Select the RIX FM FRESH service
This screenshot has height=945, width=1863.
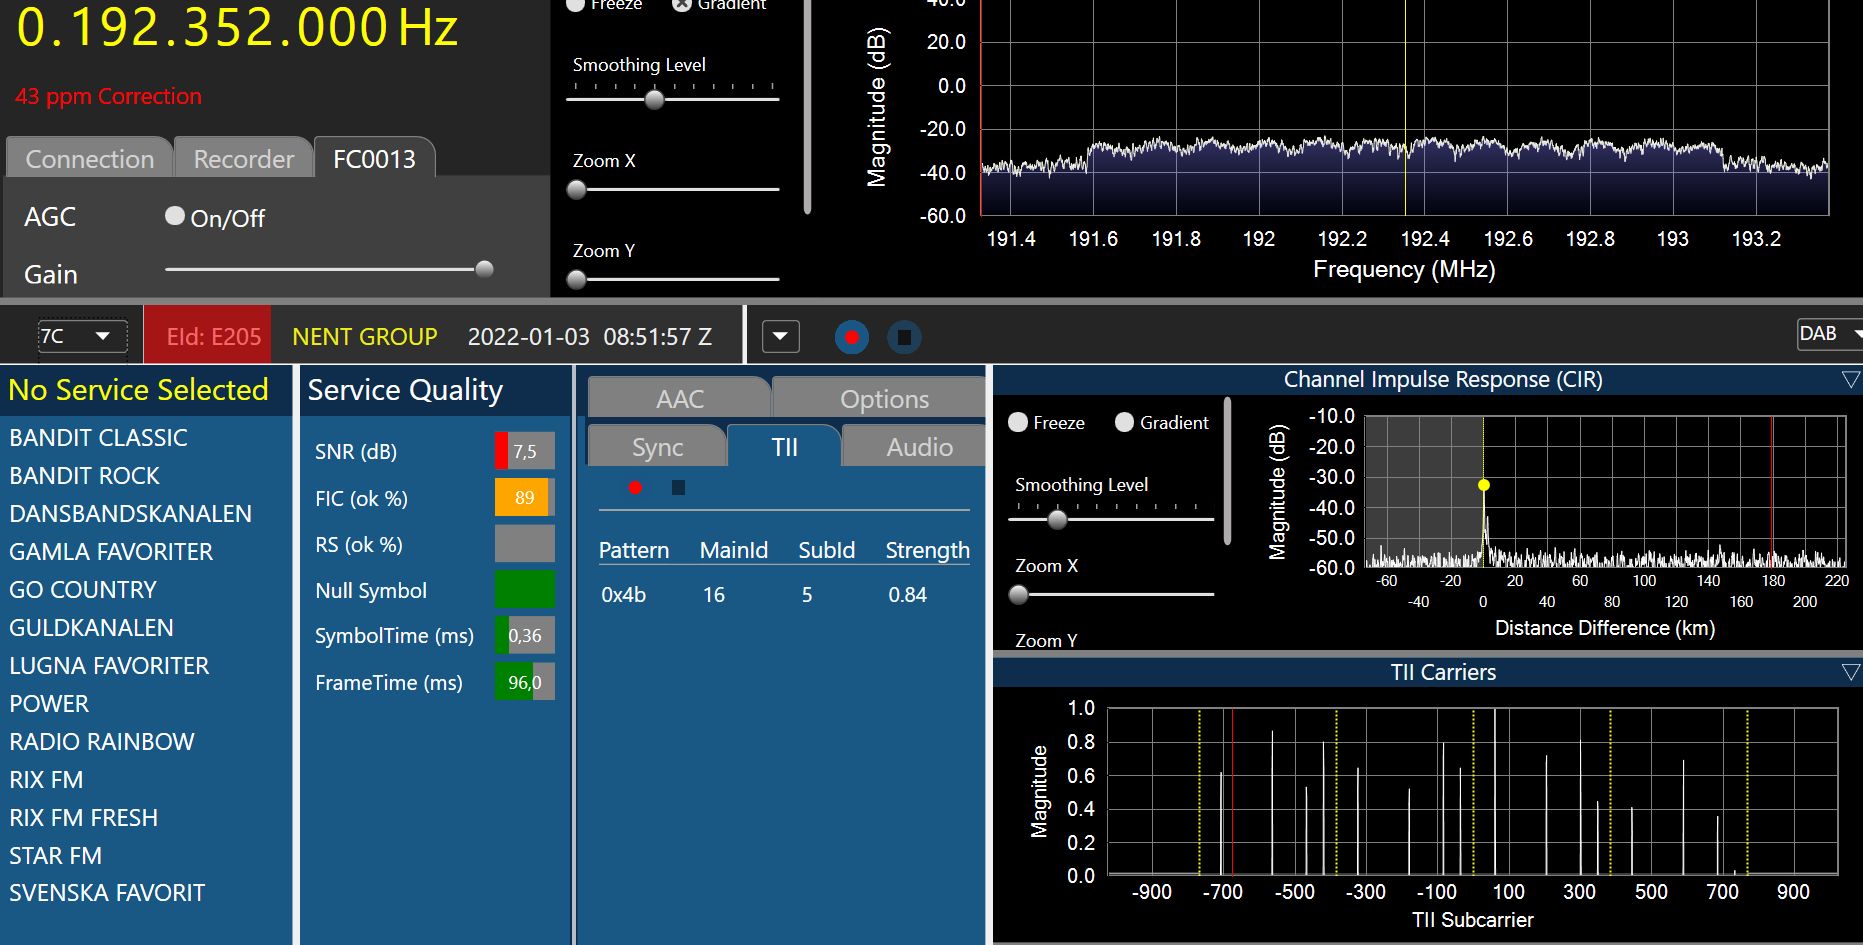[x=84, y=818]
